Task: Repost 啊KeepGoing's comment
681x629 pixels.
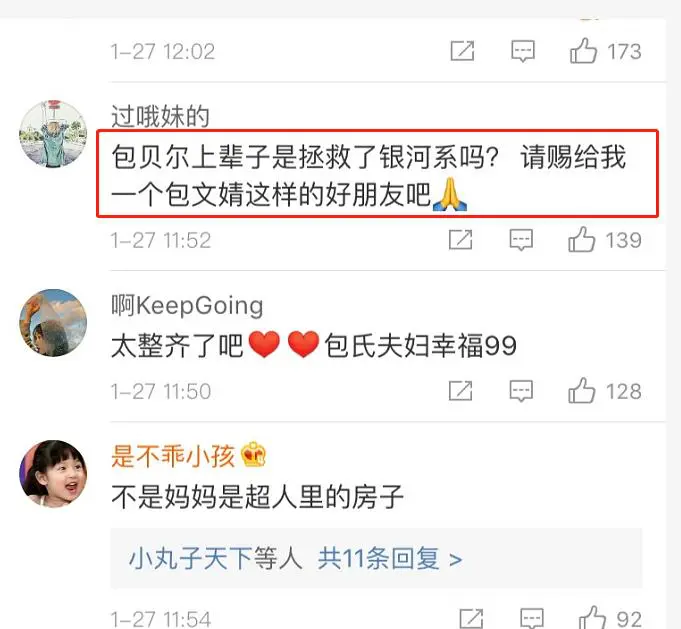Action: click(x=460, y=391)
